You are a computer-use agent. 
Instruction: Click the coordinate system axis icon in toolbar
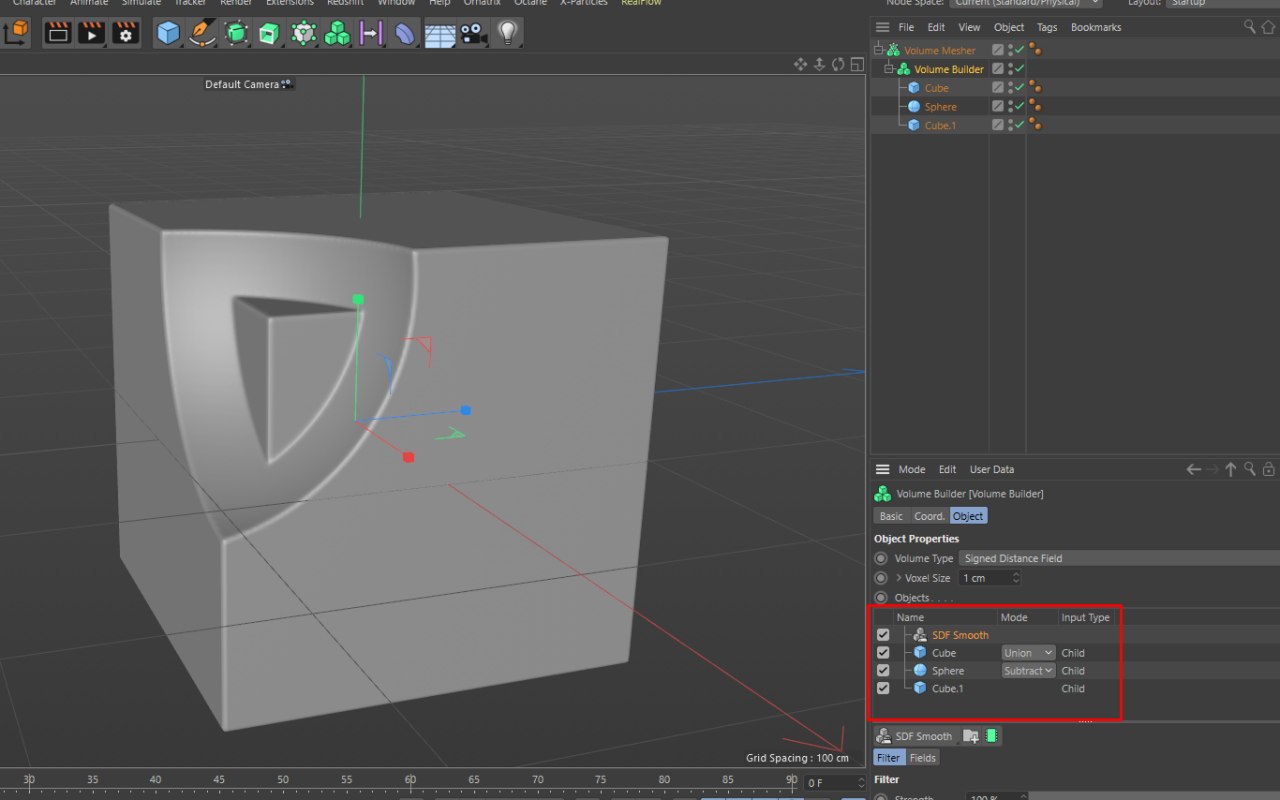coord(16,33)
